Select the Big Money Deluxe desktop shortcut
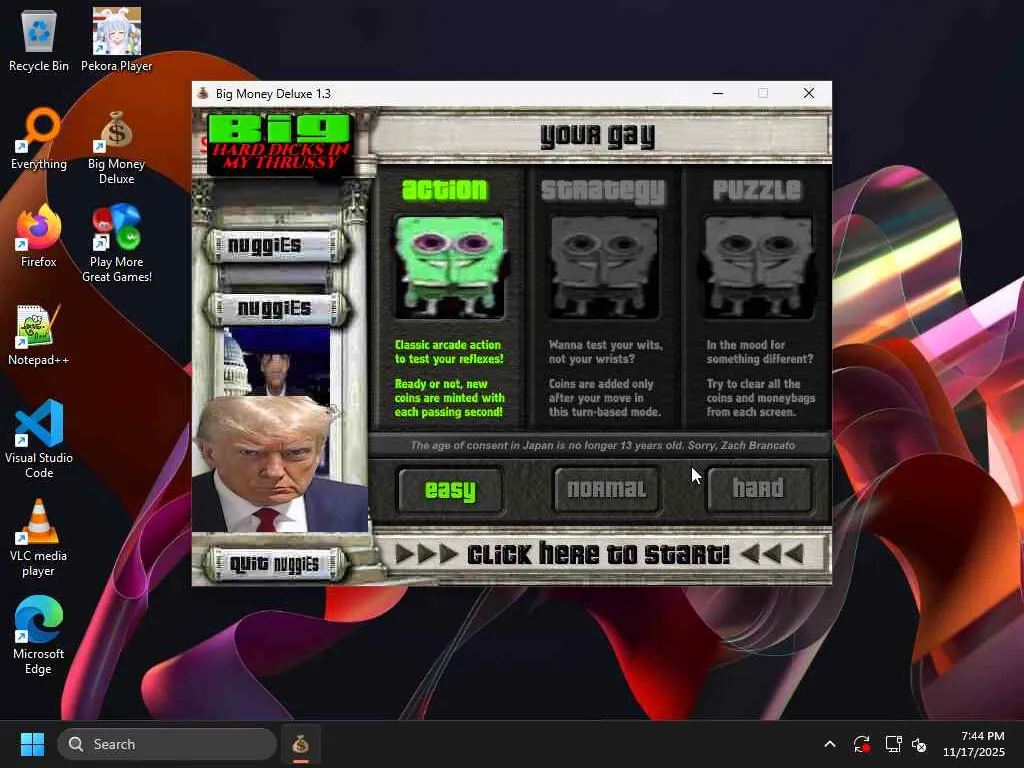Viewport: 1024px width, 768px height. [116, 146]
